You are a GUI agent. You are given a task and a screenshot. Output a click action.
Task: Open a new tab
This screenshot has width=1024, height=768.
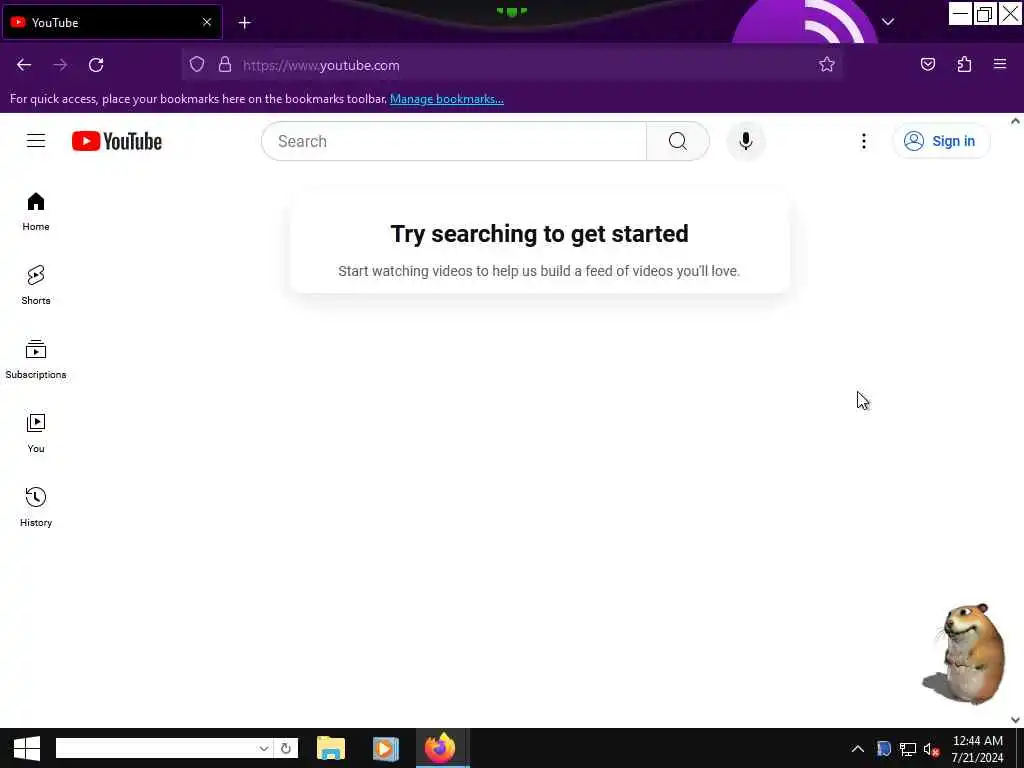pos(245,23)
